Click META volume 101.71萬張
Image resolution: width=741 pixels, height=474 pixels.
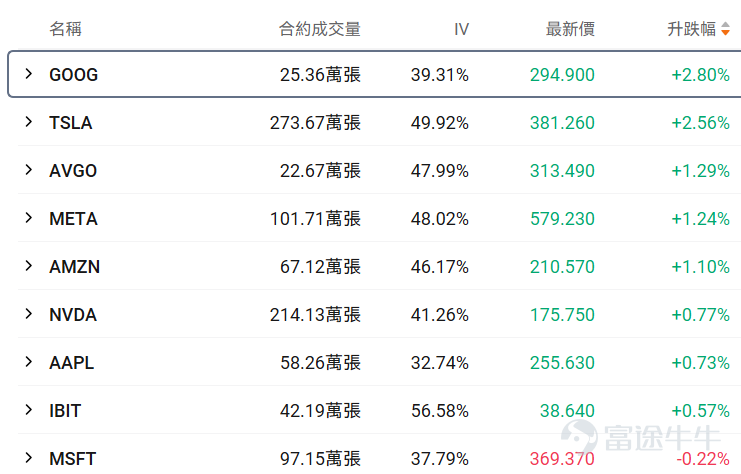point(315,219)
